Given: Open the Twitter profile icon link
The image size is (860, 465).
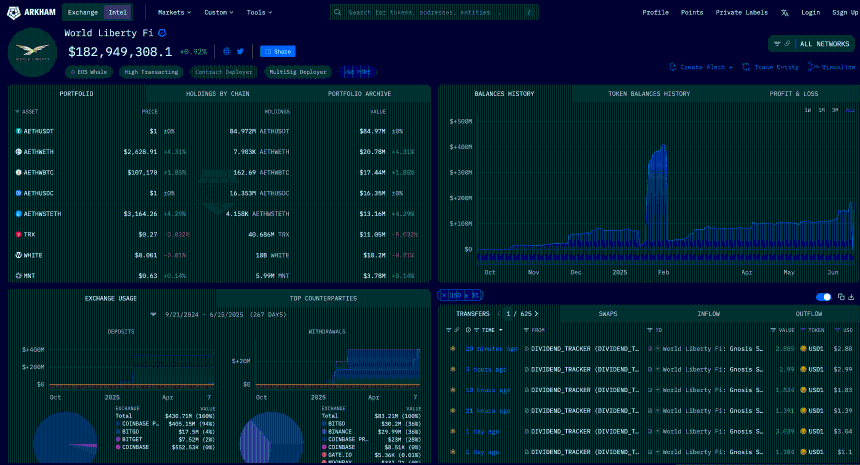Looking at the screenshot, I should click(240, 51).
